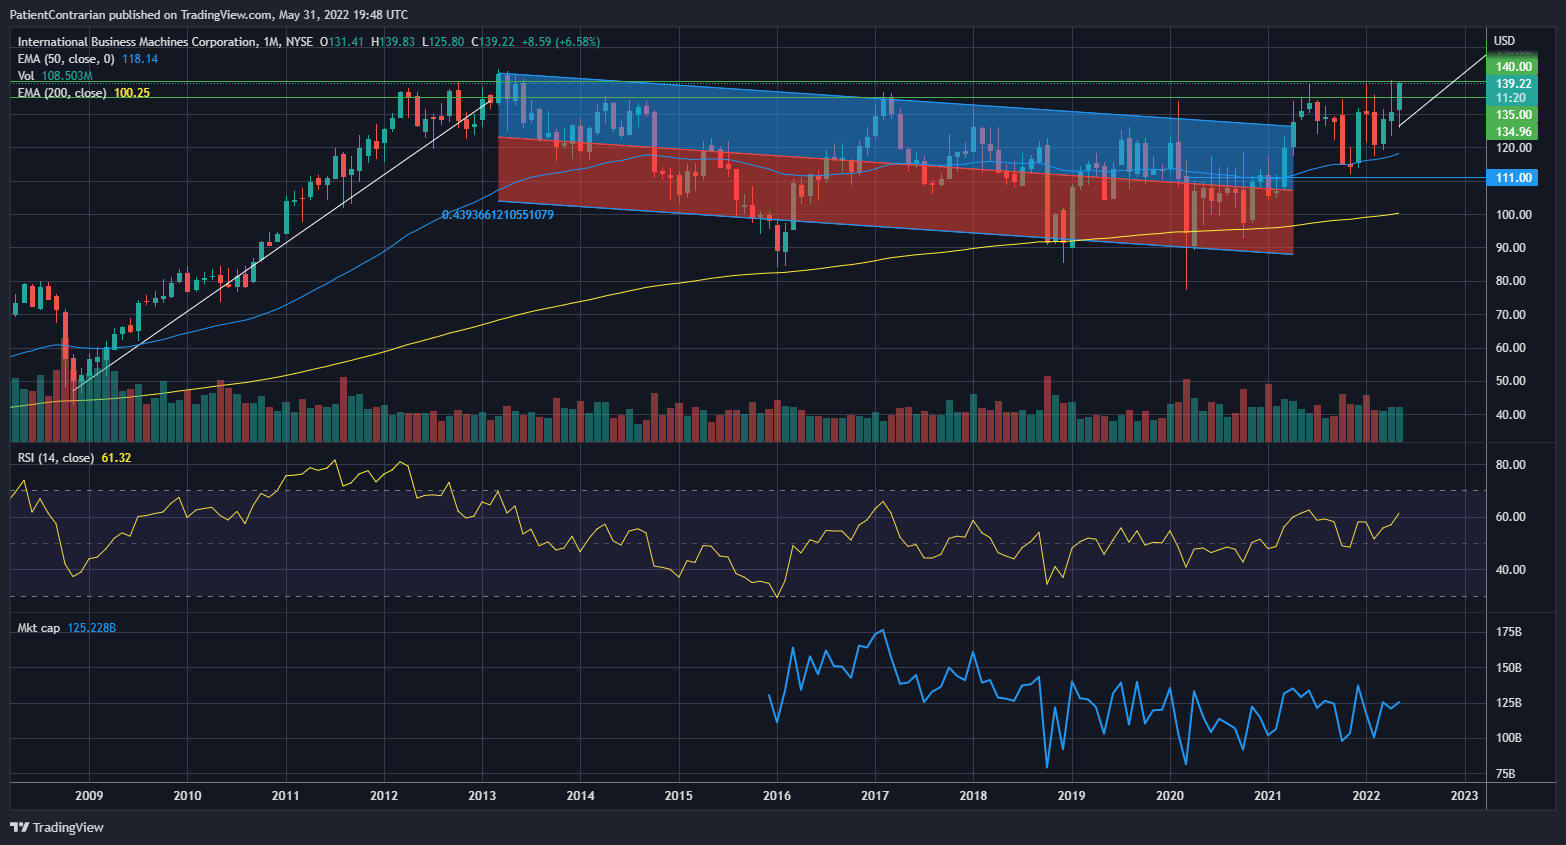Click the 2023 year label on time axis
This screenshot has width=1566, height=845.
pyautogui.click(x=1464, y=796)
